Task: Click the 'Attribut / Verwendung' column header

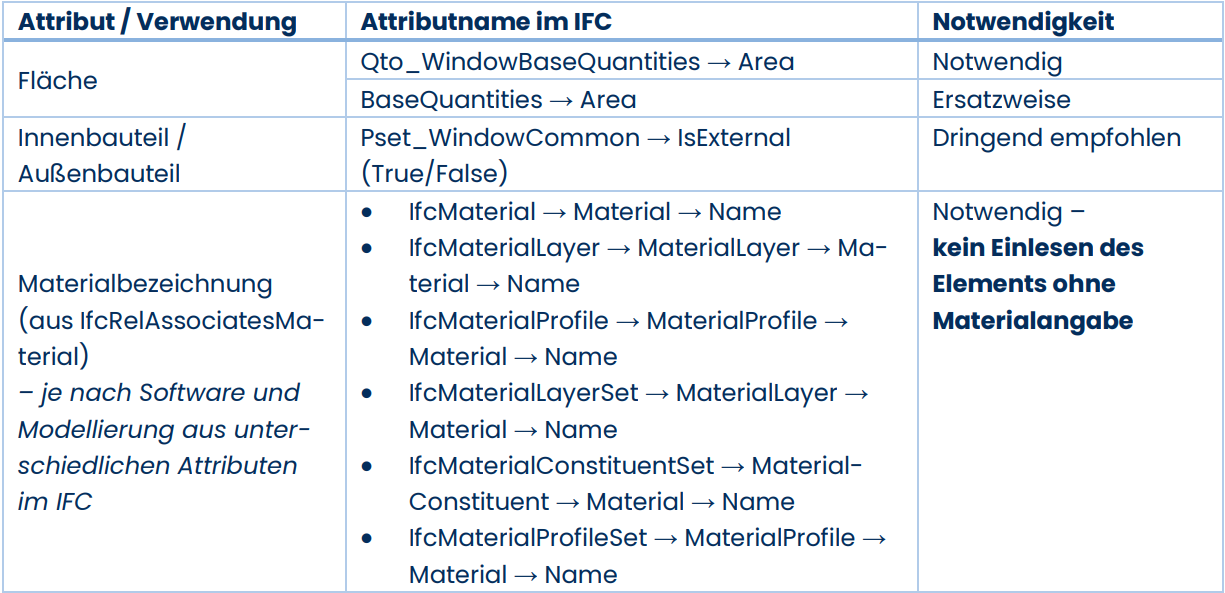Action: [x=157, y=21]
